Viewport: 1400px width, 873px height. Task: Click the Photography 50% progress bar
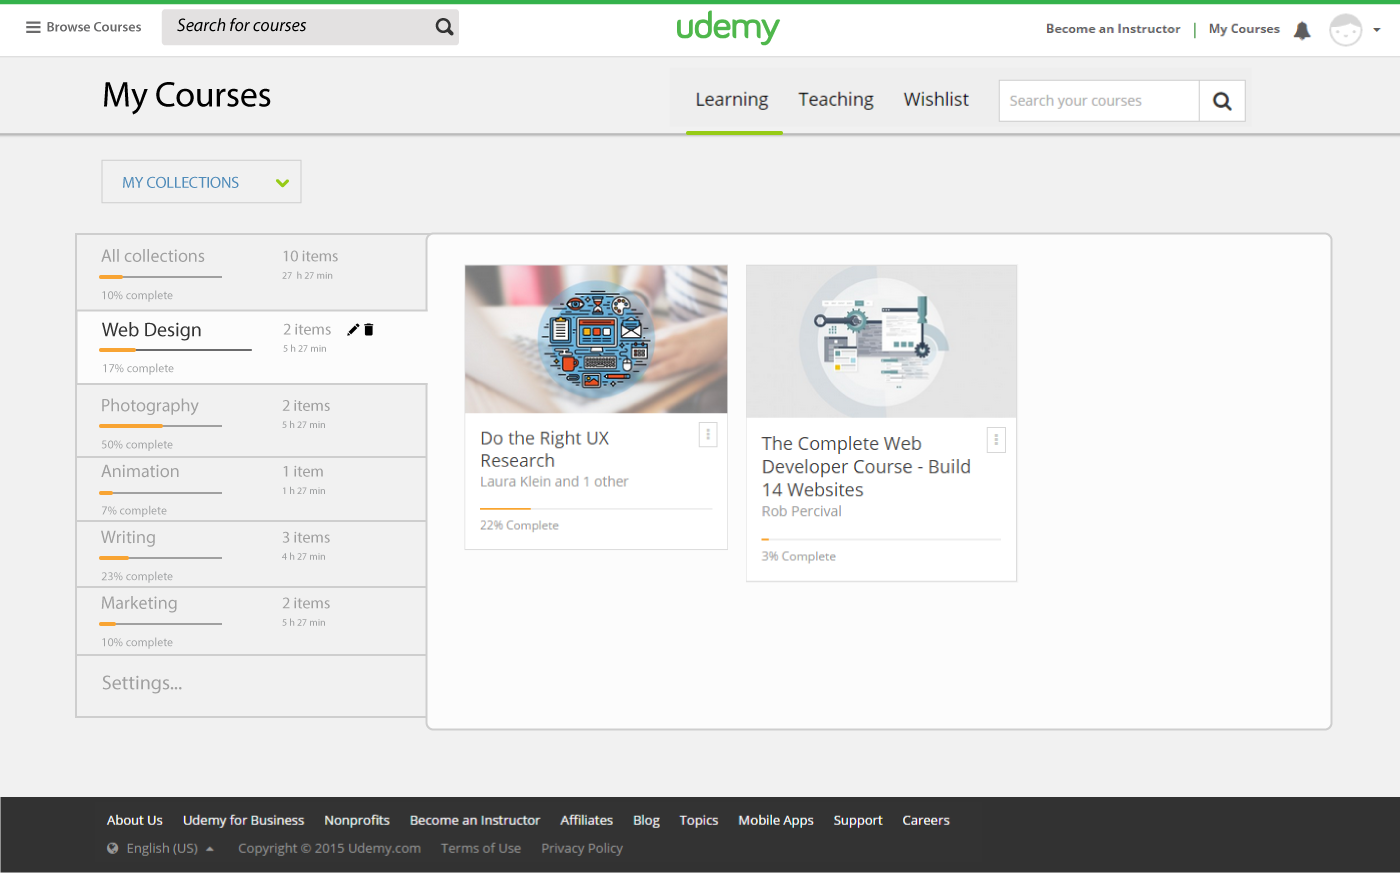(x=160, y=426)
